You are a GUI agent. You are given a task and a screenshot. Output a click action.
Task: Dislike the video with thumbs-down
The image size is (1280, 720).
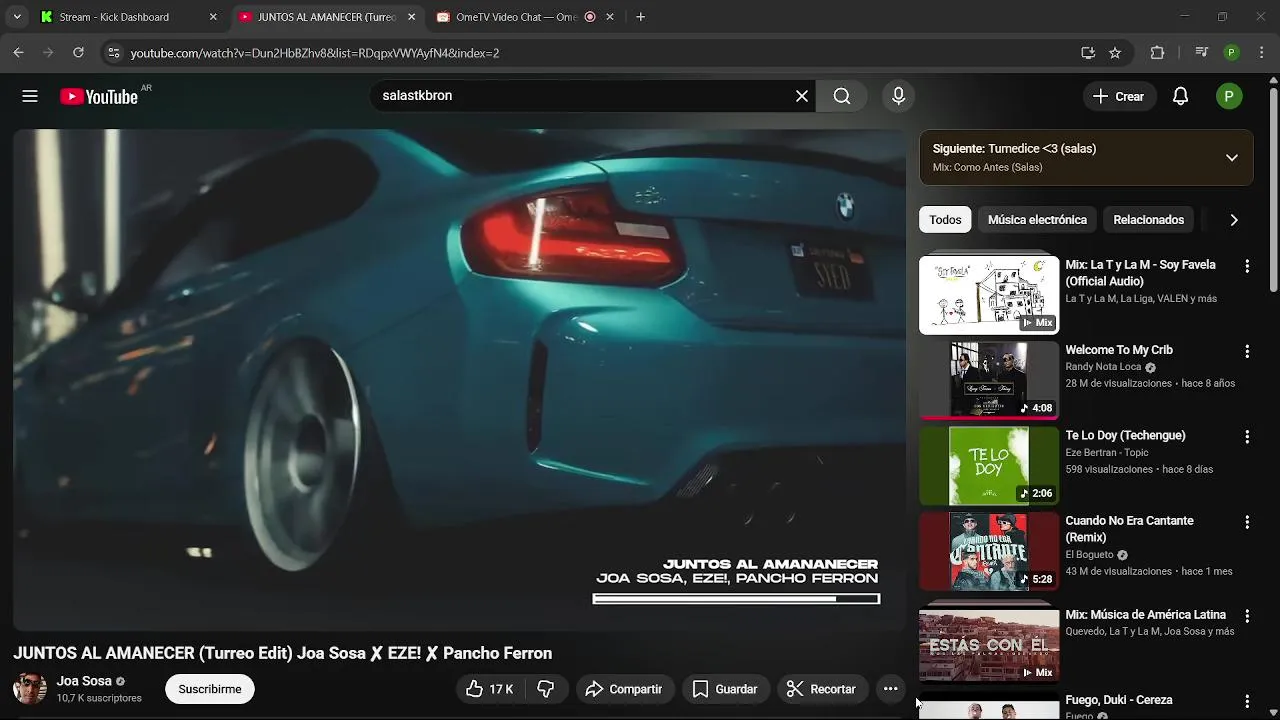pyautogui.click(x=546, y=689)
